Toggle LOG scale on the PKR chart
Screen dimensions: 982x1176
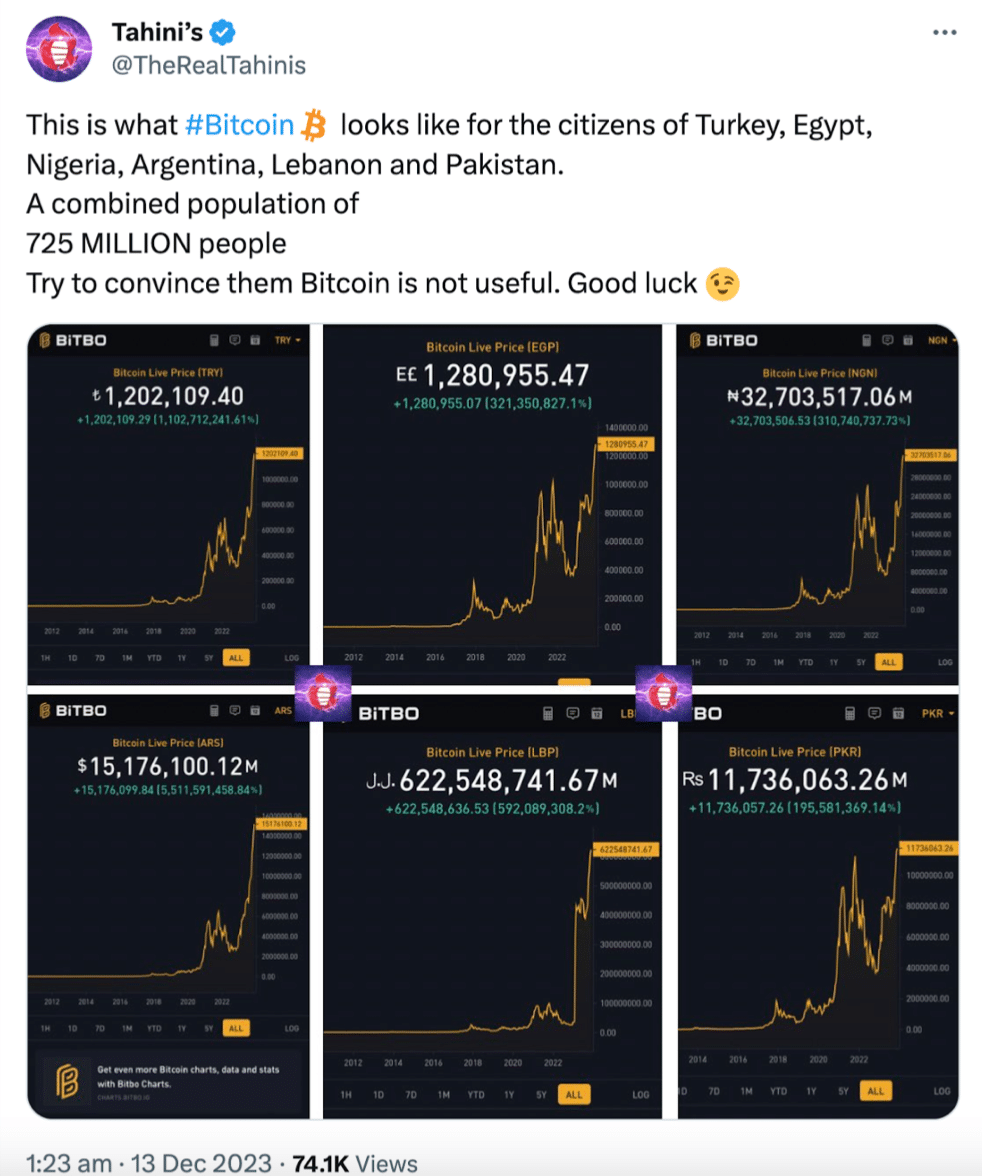point(941,1091)
